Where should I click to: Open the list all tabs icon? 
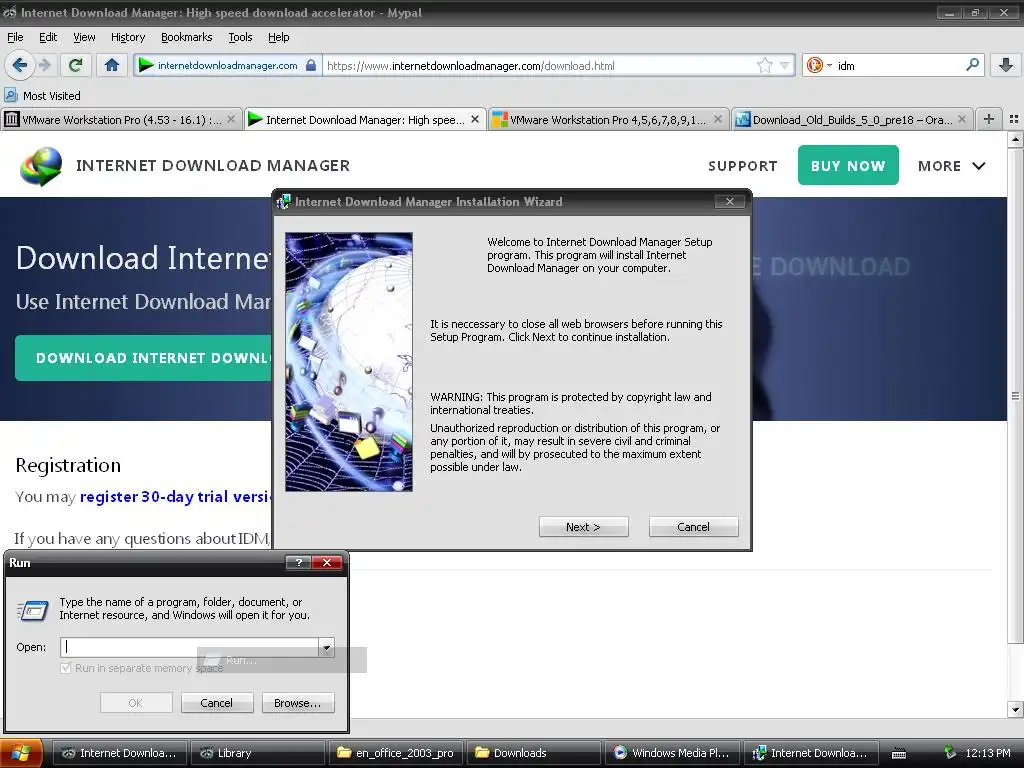coord(1014,119)
